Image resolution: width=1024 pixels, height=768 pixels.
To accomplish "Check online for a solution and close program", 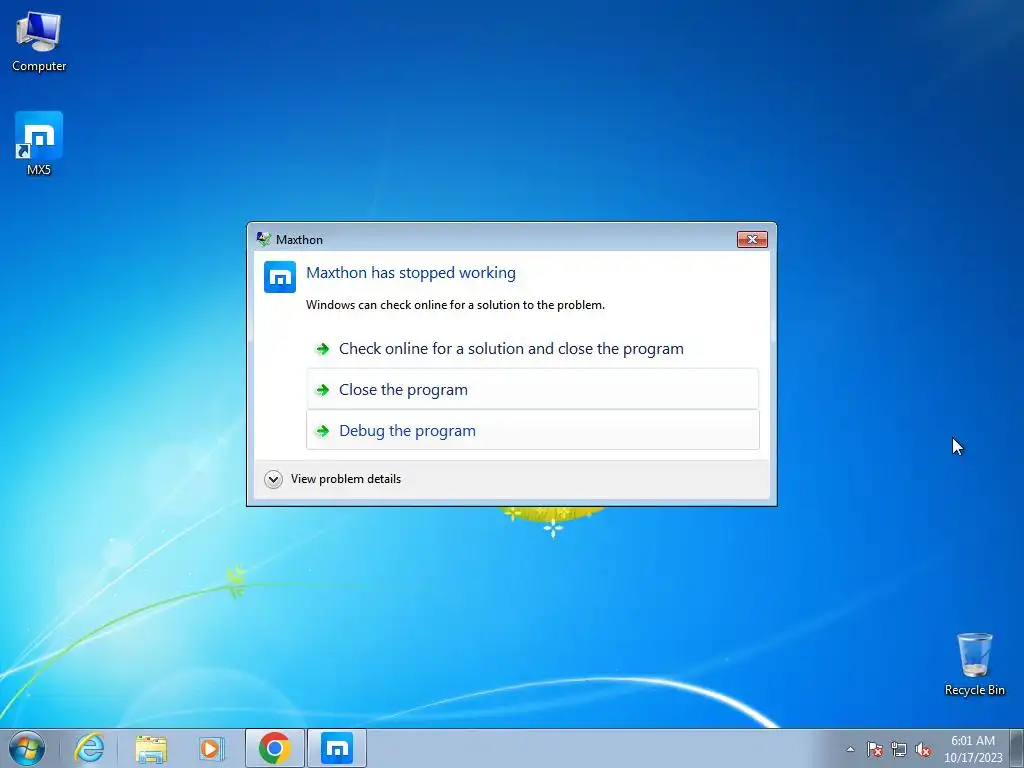I will pos(532,349).
